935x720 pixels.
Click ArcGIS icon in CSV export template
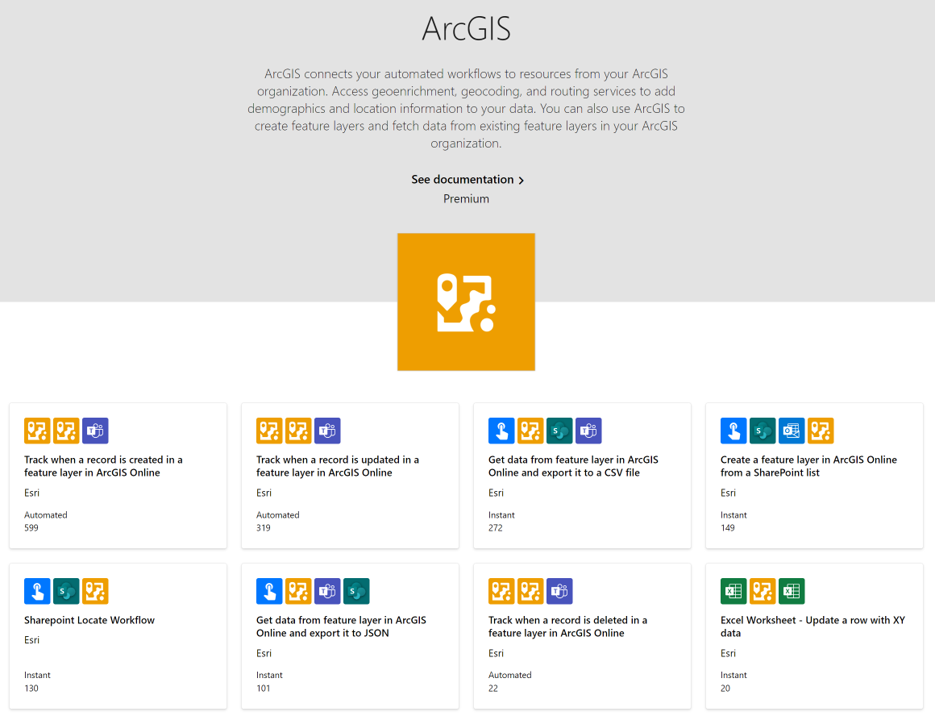pyautogui.click(x=530, y=431)
